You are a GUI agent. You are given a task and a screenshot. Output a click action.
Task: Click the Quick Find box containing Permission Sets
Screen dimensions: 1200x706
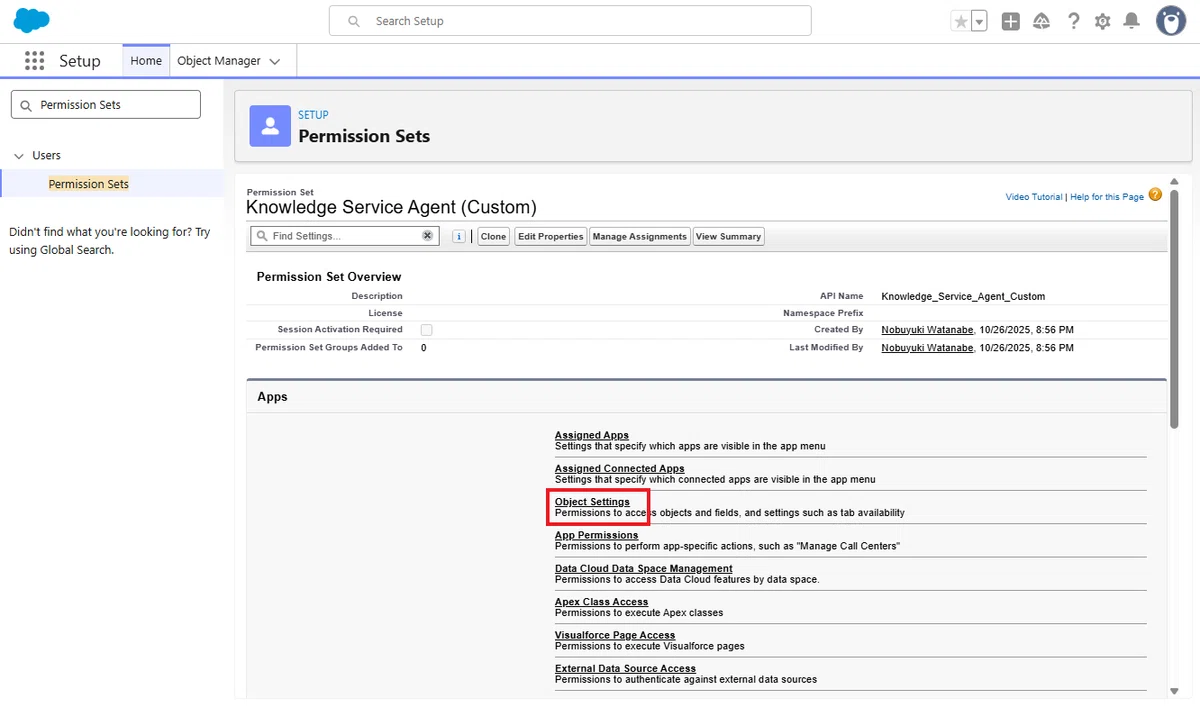point(105,104)
